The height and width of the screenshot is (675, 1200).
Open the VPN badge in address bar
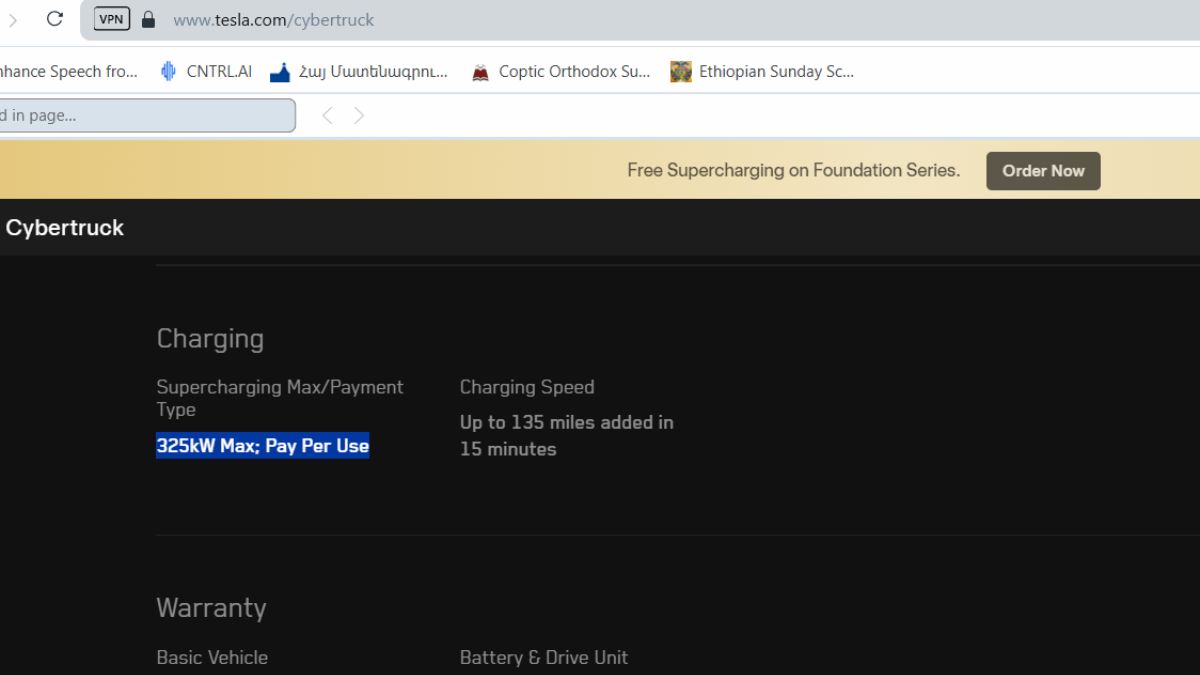click(x=111, y=19)
